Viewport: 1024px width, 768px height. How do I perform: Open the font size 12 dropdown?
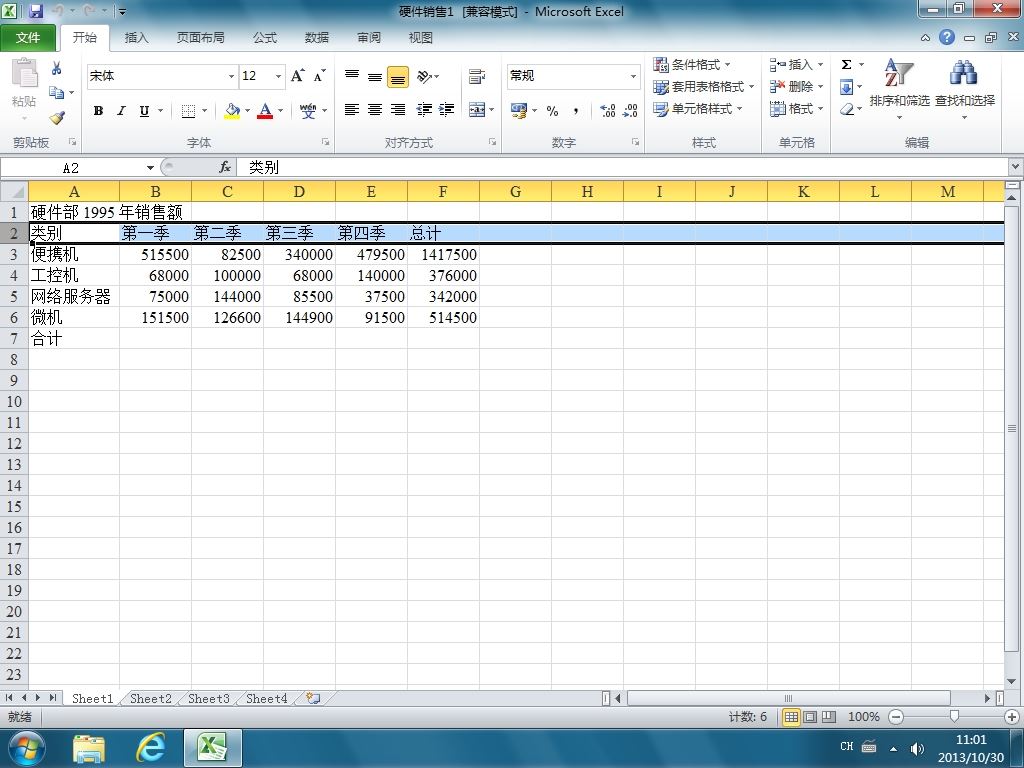(278, 76)
